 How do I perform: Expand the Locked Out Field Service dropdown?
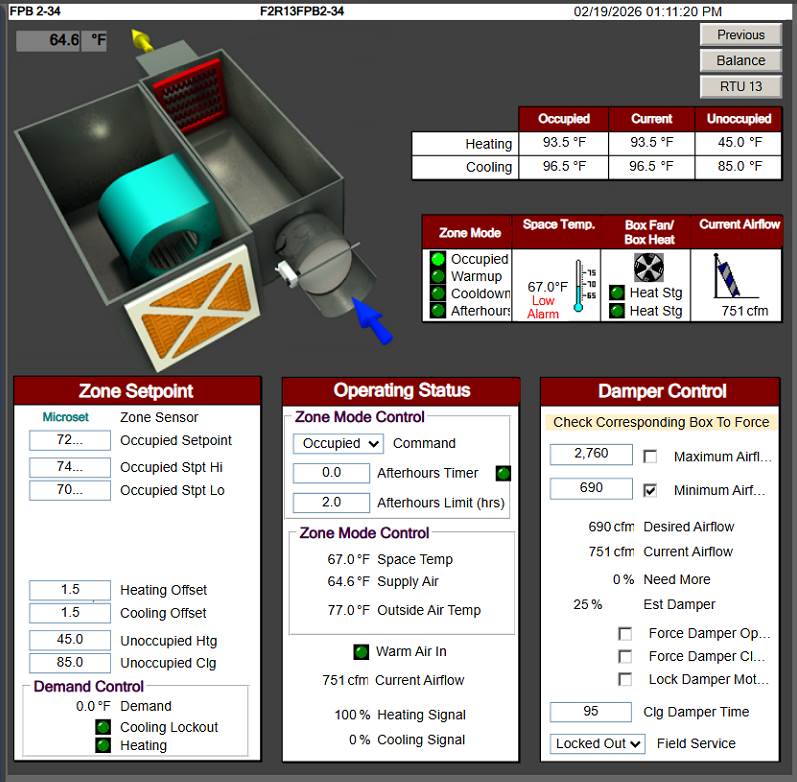click(x=598, y=744)
